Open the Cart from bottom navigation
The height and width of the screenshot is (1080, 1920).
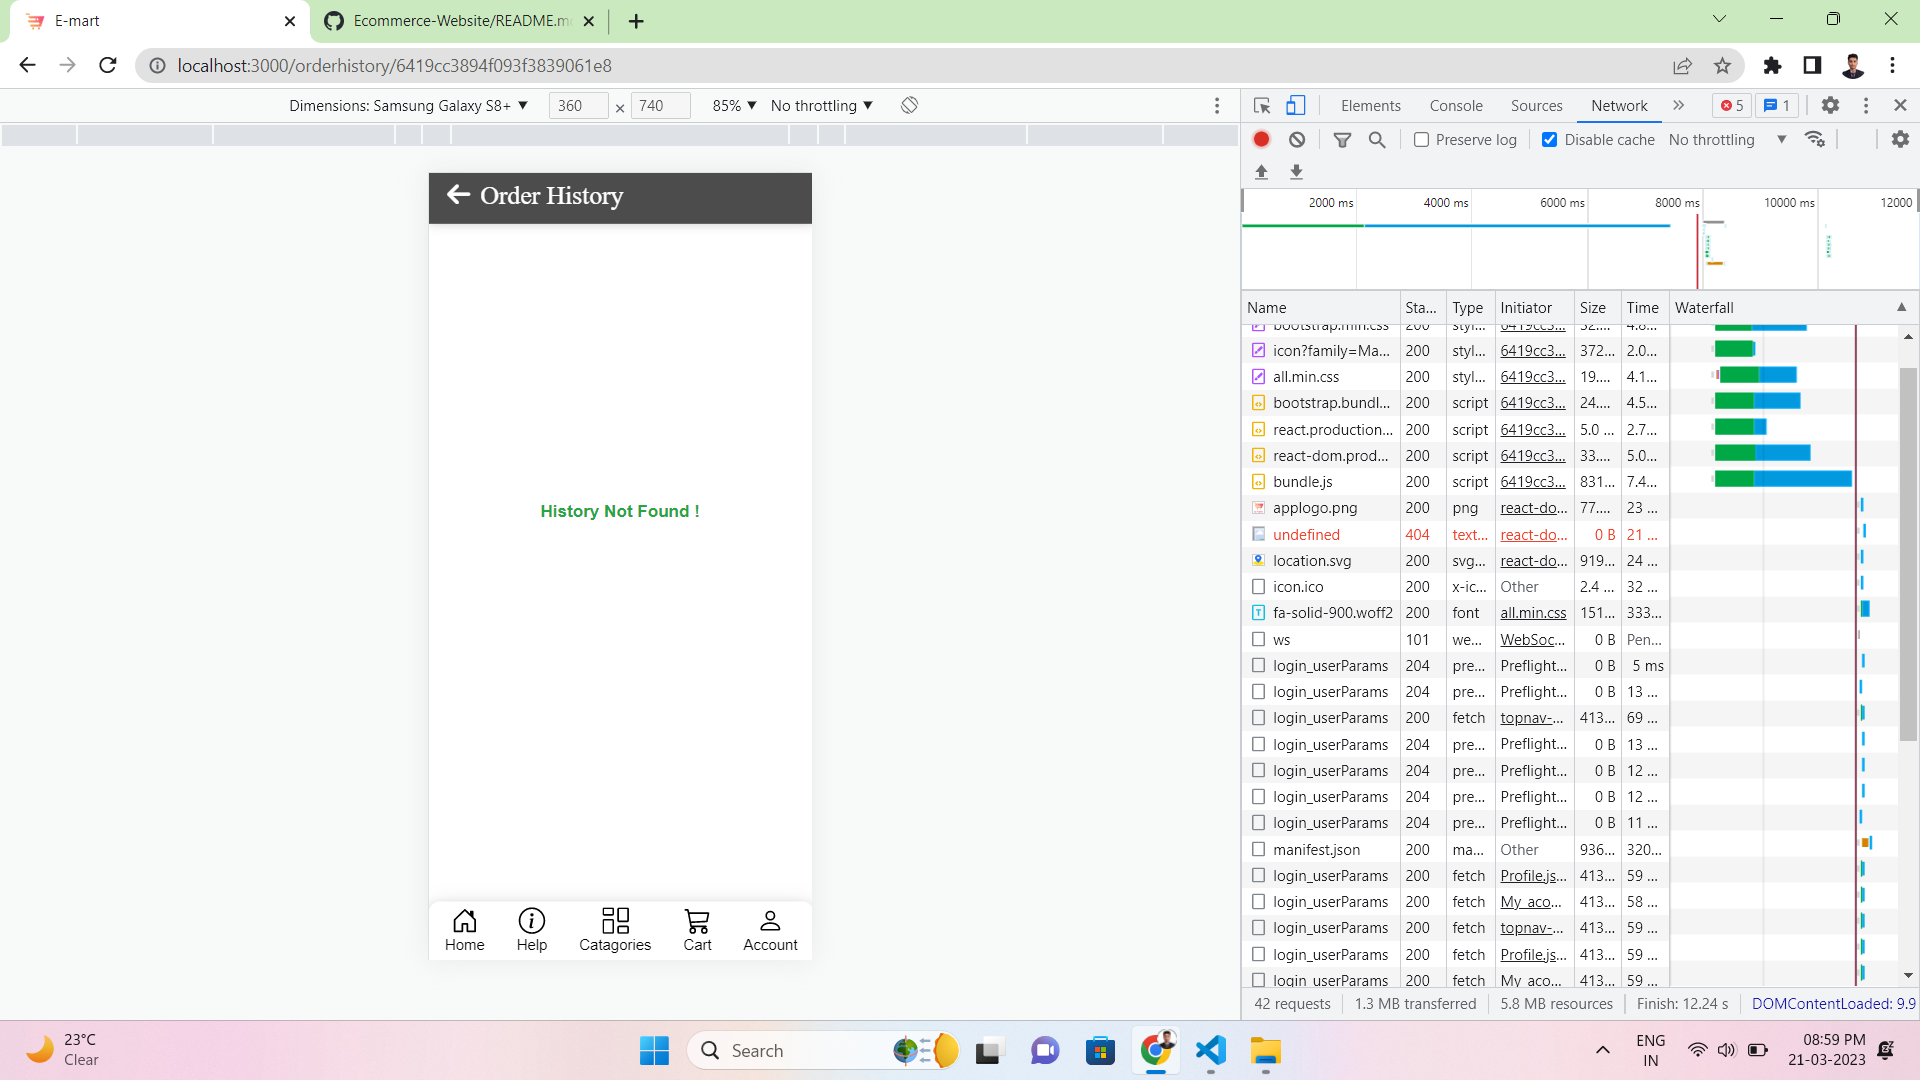click(x=697, y=928)
